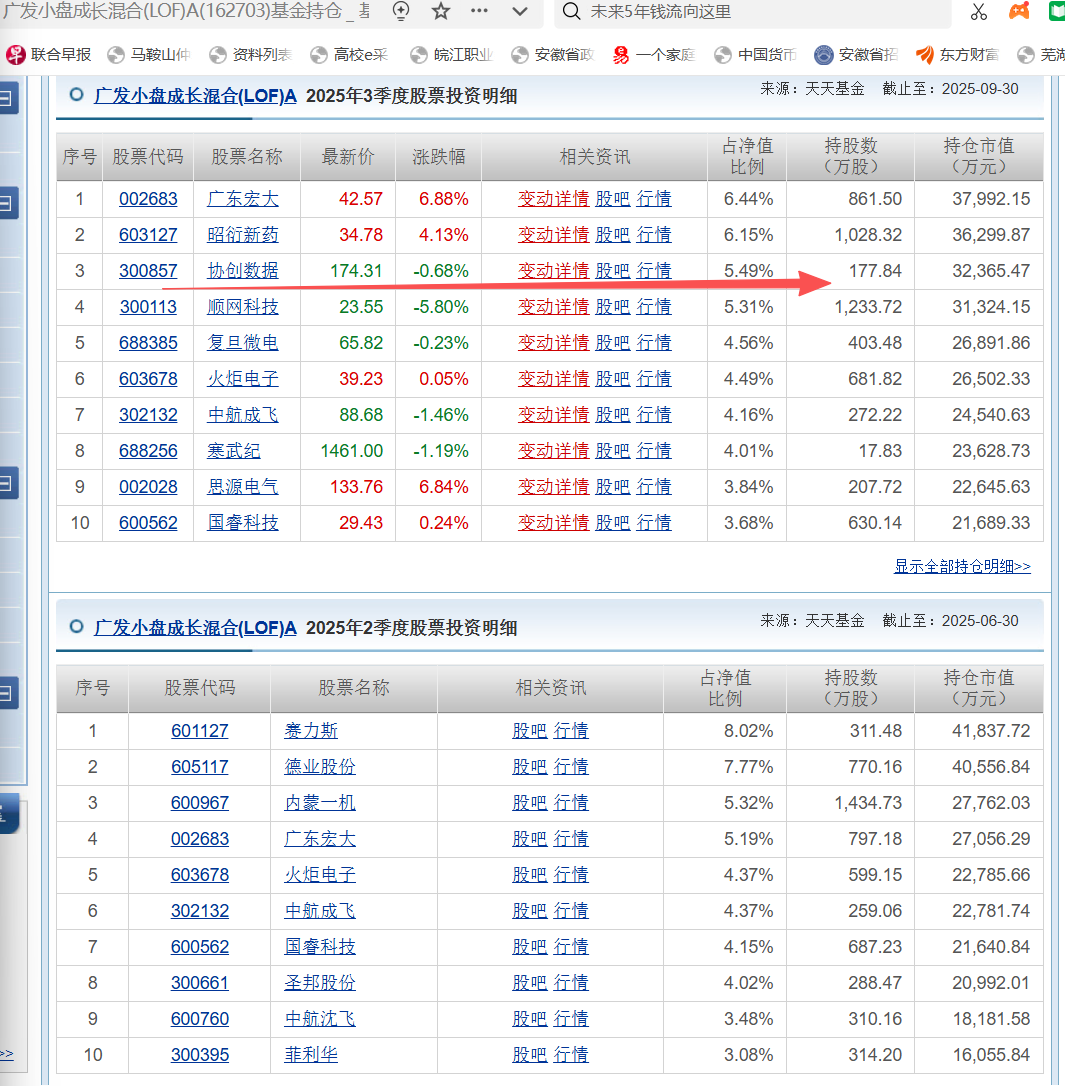Open 东方财富 bookmark
This screenshot has width=1065, height=1086.
[x=957, y=55]
